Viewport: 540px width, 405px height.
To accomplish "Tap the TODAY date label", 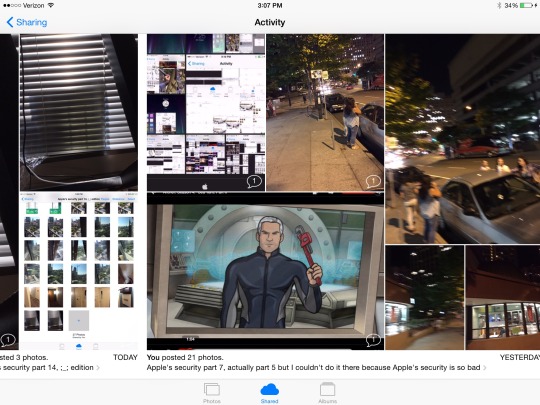I will 125,357.
